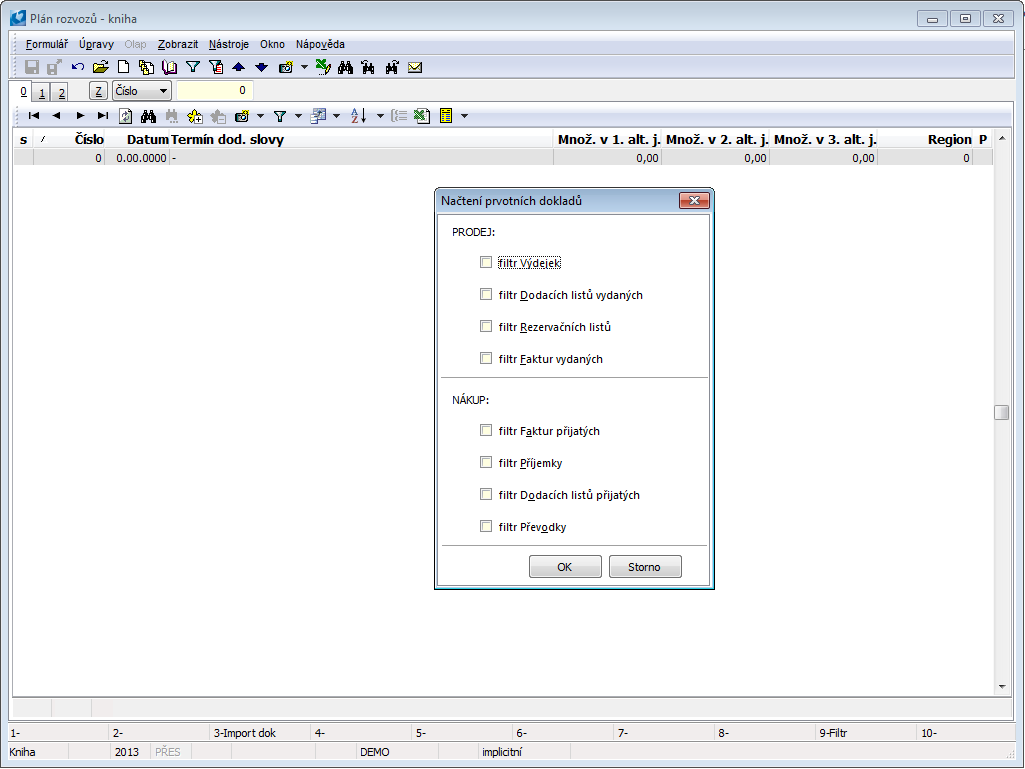Open the Formulář menu

point(46,44)
